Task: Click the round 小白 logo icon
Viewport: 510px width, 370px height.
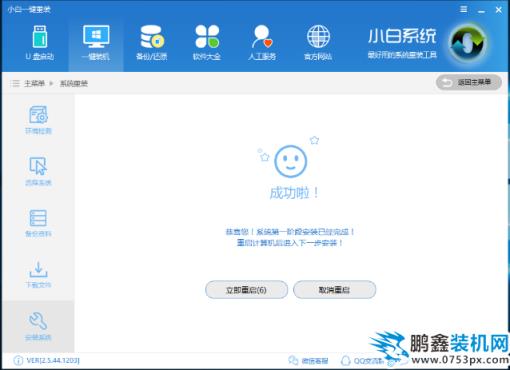Action: [x=468, y=43]
